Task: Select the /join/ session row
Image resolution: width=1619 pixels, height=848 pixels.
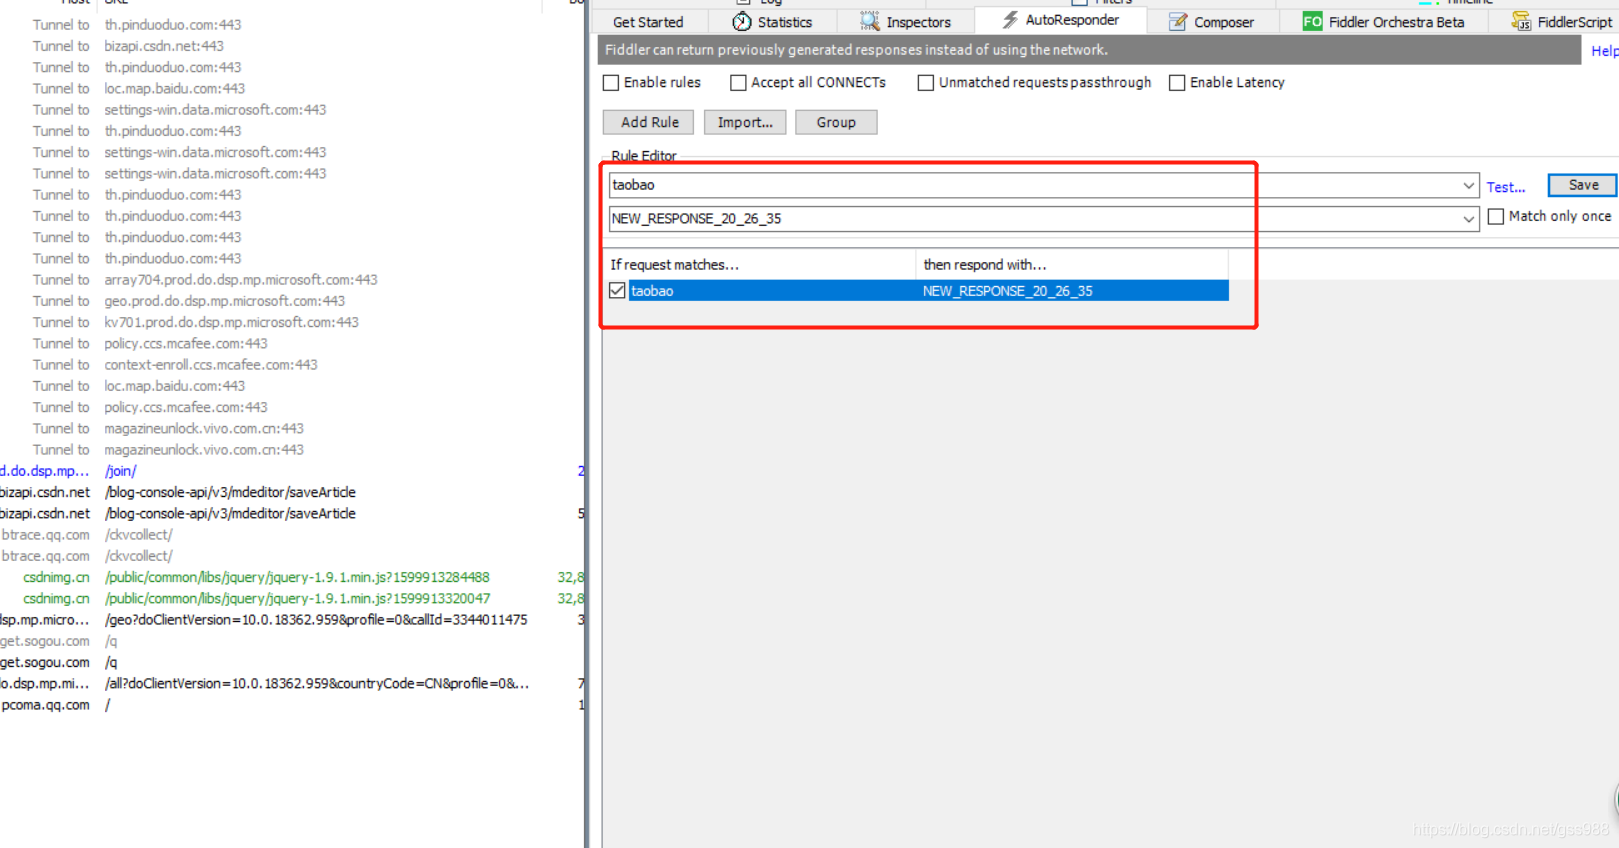Action: click(290, 471)
